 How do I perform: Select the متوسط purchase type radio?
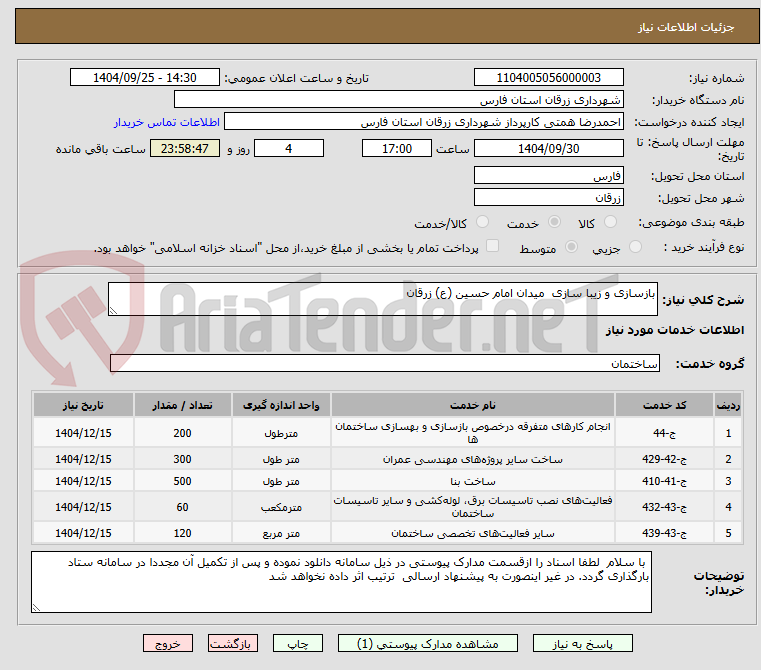[571, 247]
